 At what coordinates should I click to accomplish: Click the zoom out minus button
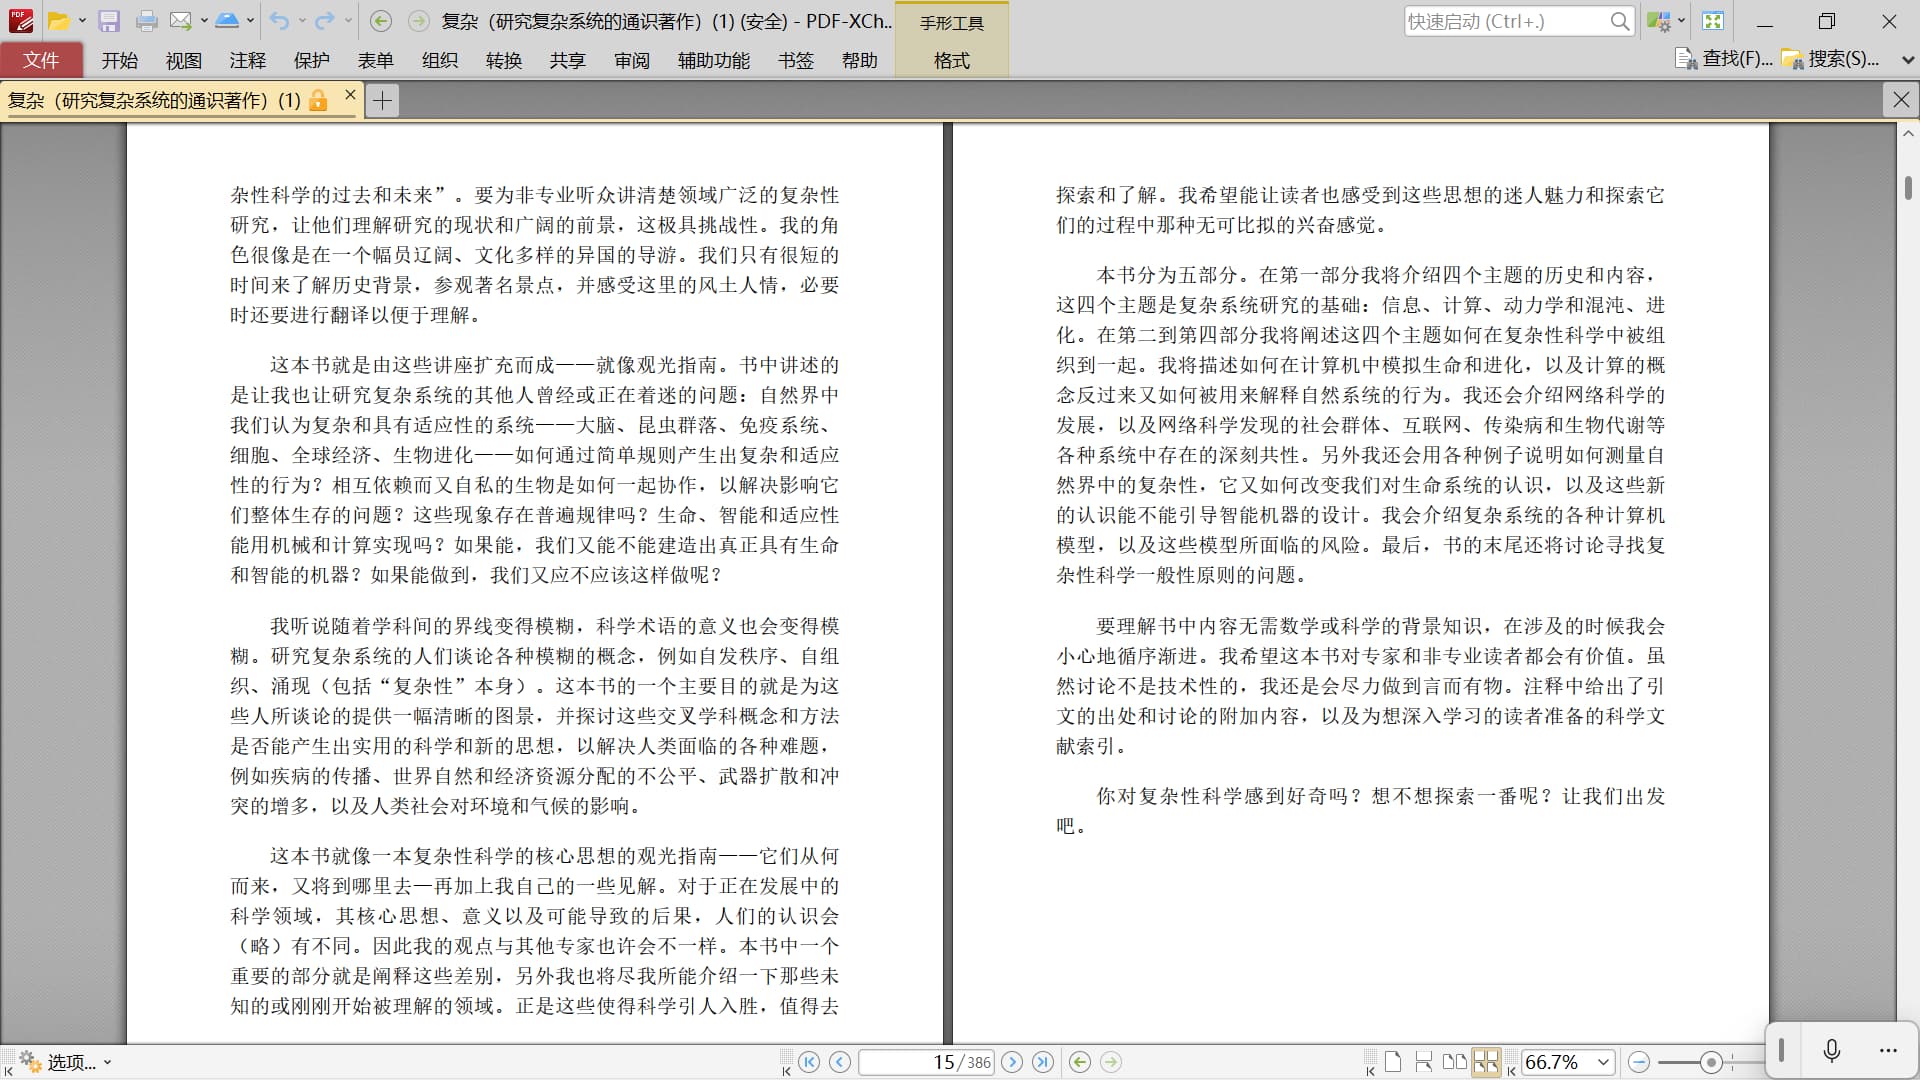(1639, 1062)
